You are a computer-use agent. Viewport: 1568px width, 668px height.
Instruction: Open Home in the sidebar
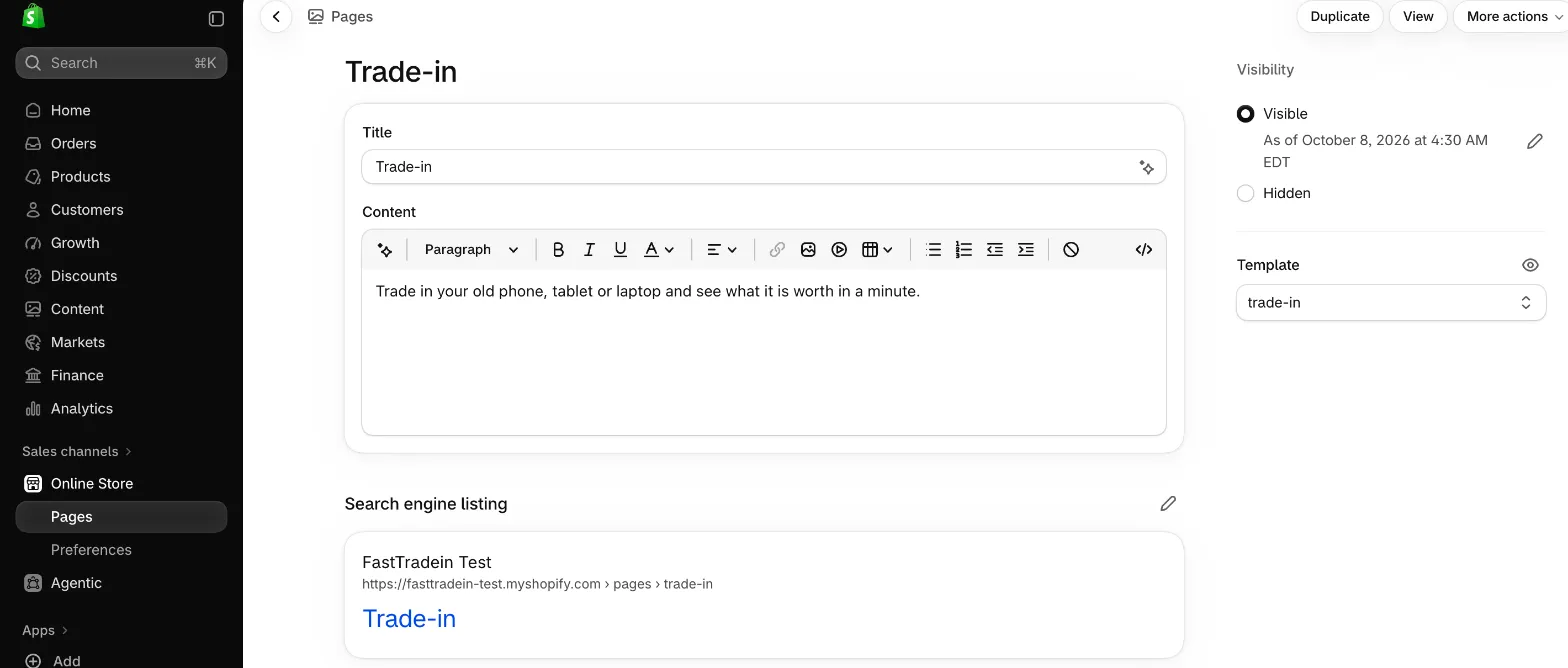pos(121,111)
